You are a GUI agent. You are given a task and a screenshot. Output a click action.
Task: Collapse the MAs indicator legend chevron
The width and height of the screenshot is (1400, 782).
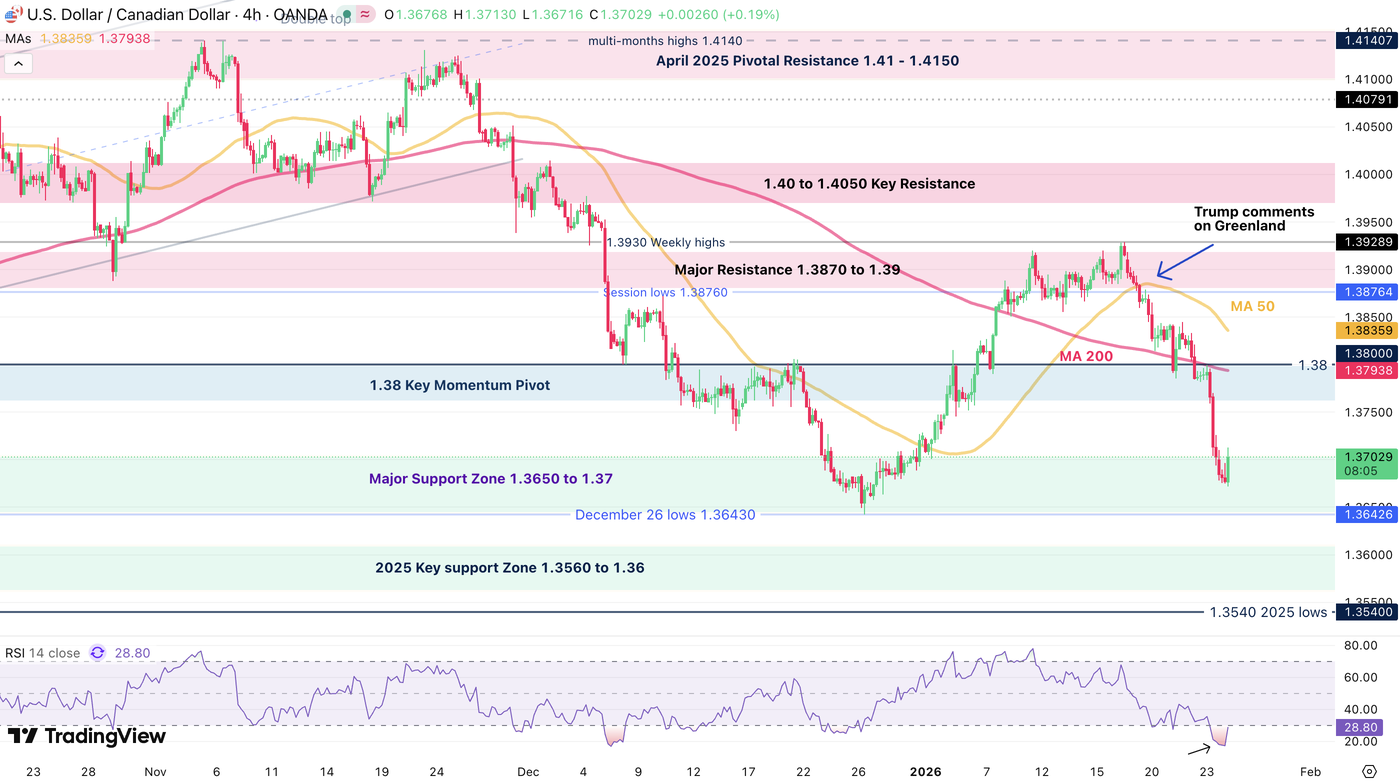click(x=18, y=62)
